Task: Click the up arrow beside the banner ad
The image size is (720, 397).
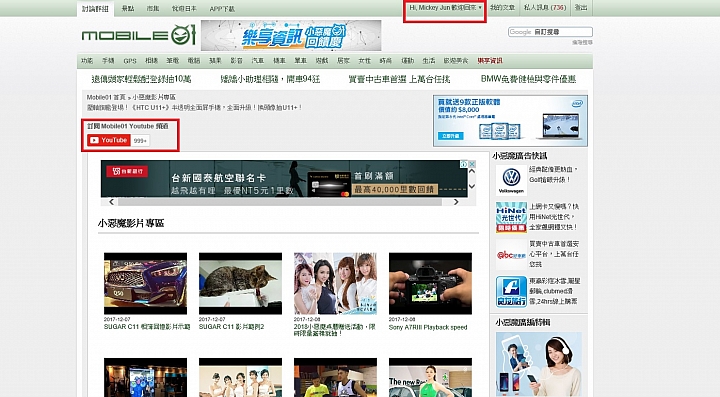Action: click(472, 172)
